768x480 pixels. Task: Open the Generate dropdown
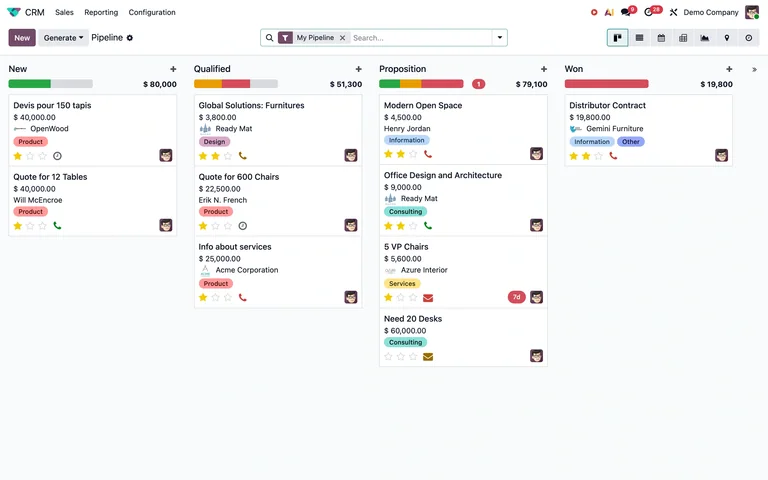pos(63,38)
